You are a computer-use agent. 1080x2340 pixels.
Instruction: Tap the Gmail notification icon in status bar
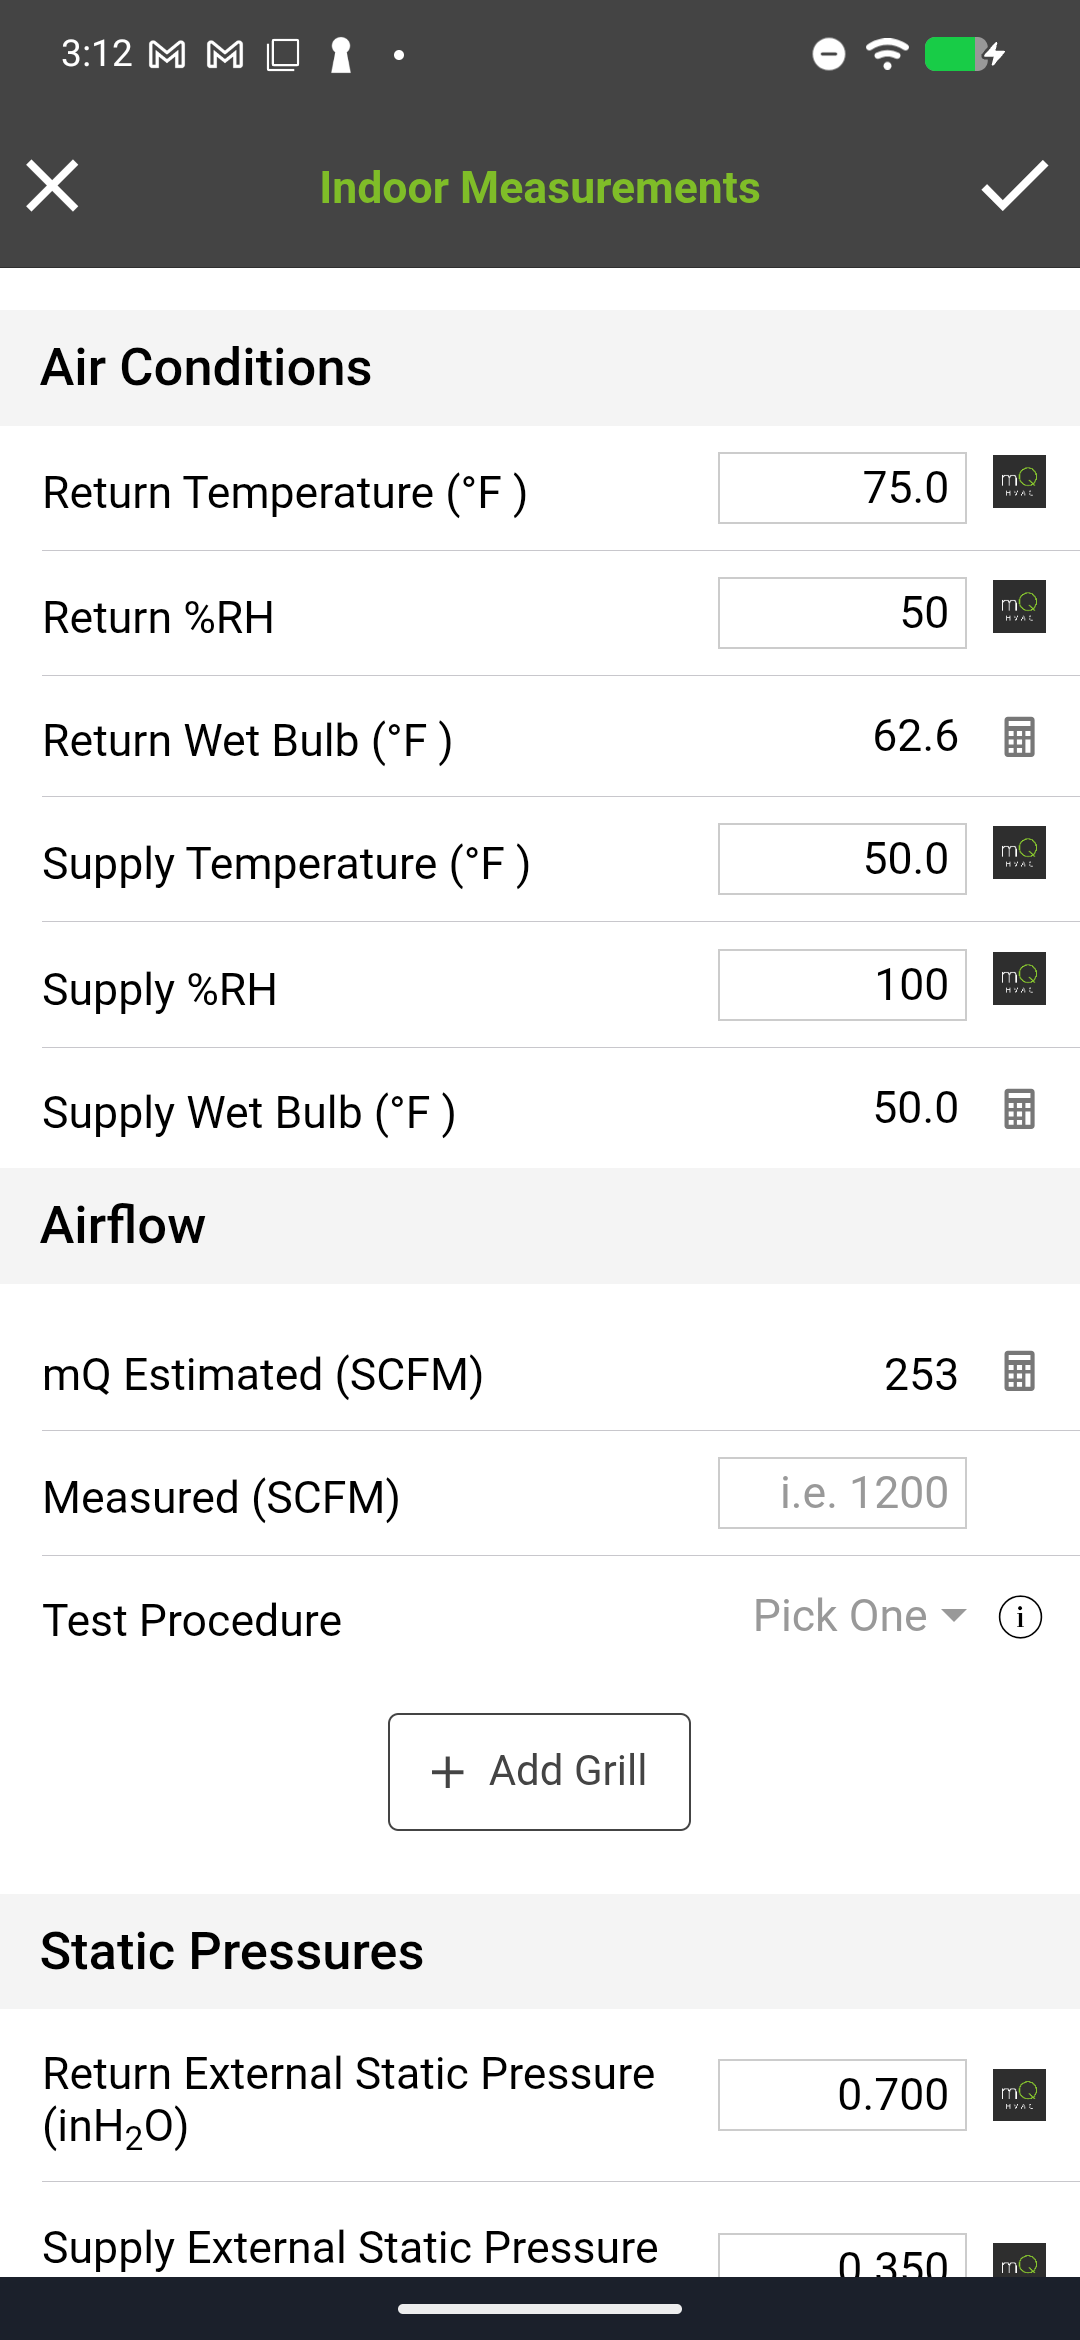click(x=167, y=55)
